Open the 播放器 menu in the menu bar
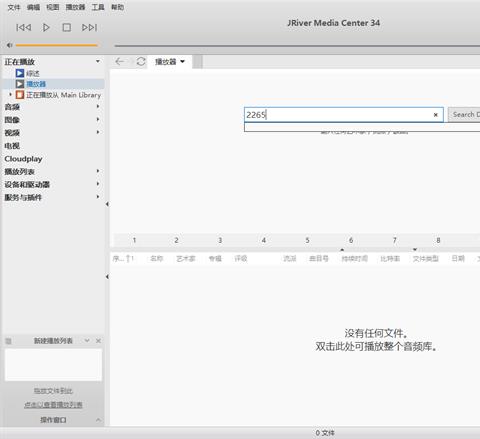Screen dimensions: 480x439 pos(75,7)
